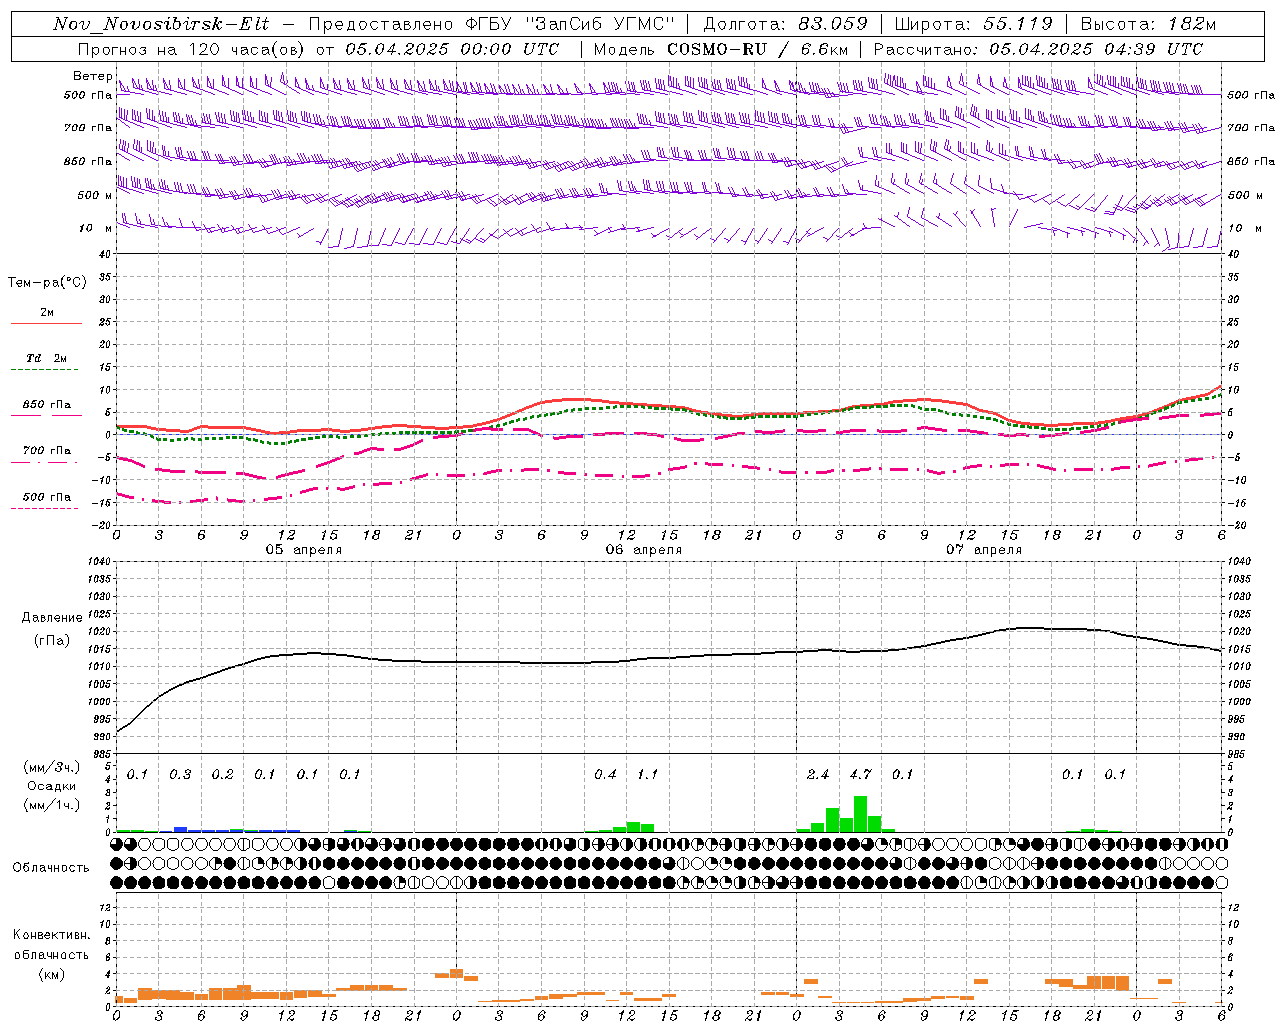Click the (км) unit under convective cloudiness
1280x1024 pixels.
click(x=51, y=974)
